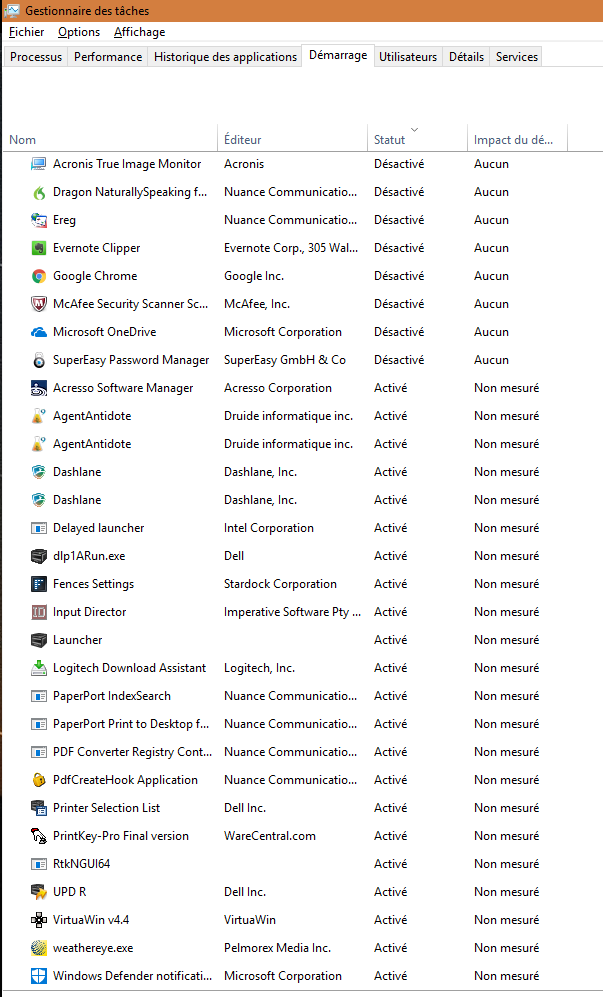Click the PaperPort IndexSearch icon
This screenshot has width=603, height=997.
(x=39, y=696)
